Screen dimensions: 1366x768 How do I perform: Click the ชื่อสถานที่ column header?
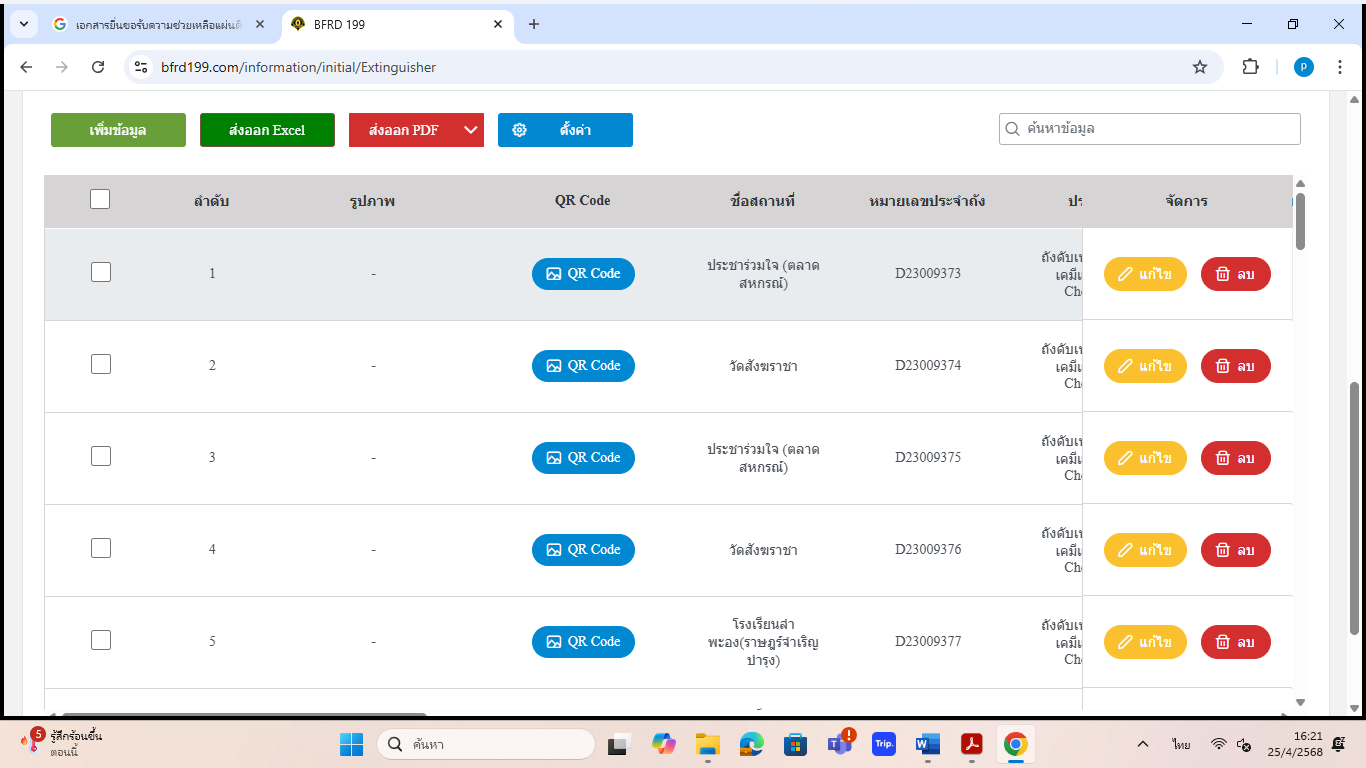point(763,201)
